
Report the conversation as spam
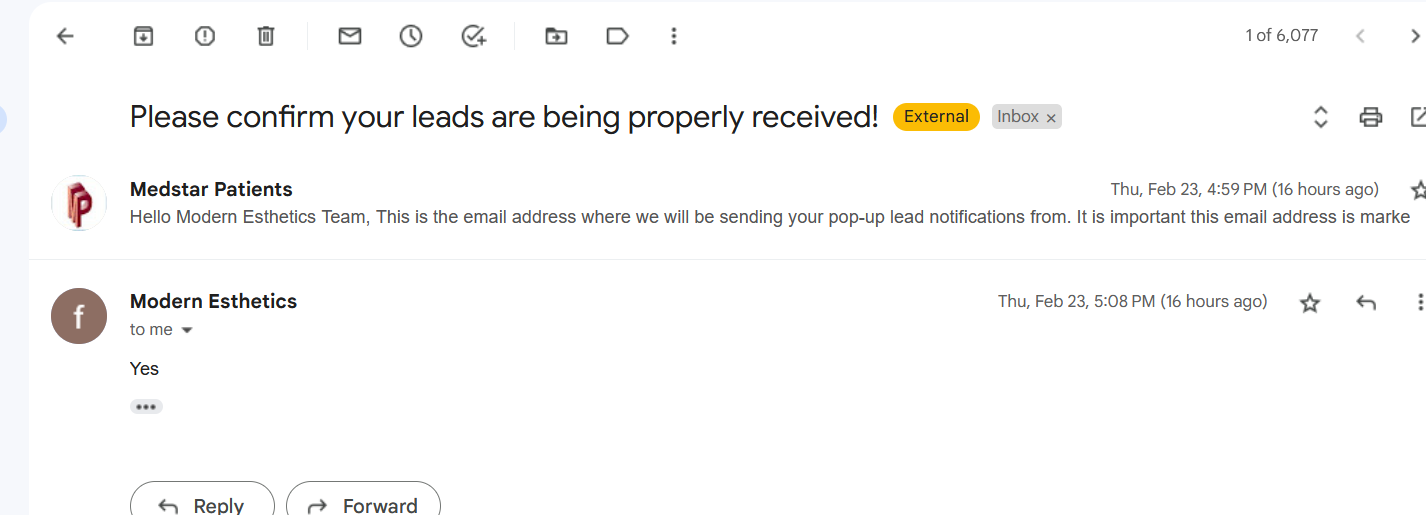pyautogui.click(x=205, y=36)
